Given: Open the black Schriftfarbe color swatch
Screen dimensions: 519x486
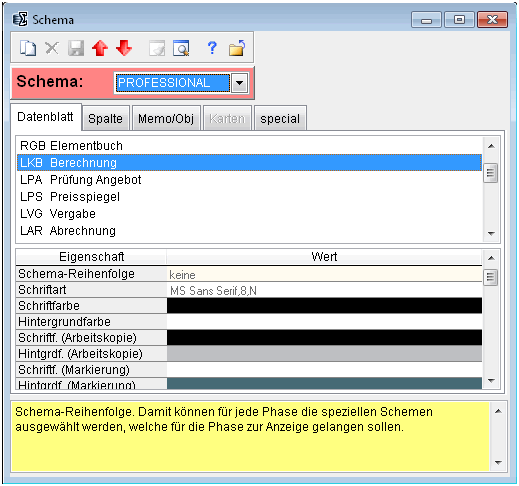Looking at the screenshot, I should (x=324, y=306).
